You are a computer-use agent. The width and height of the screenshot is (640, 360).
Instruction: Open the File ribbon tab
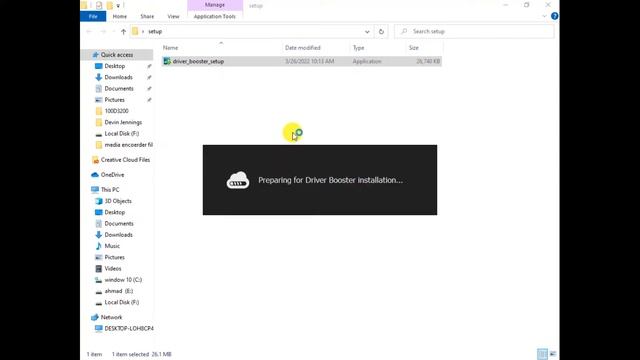point(93,16)
